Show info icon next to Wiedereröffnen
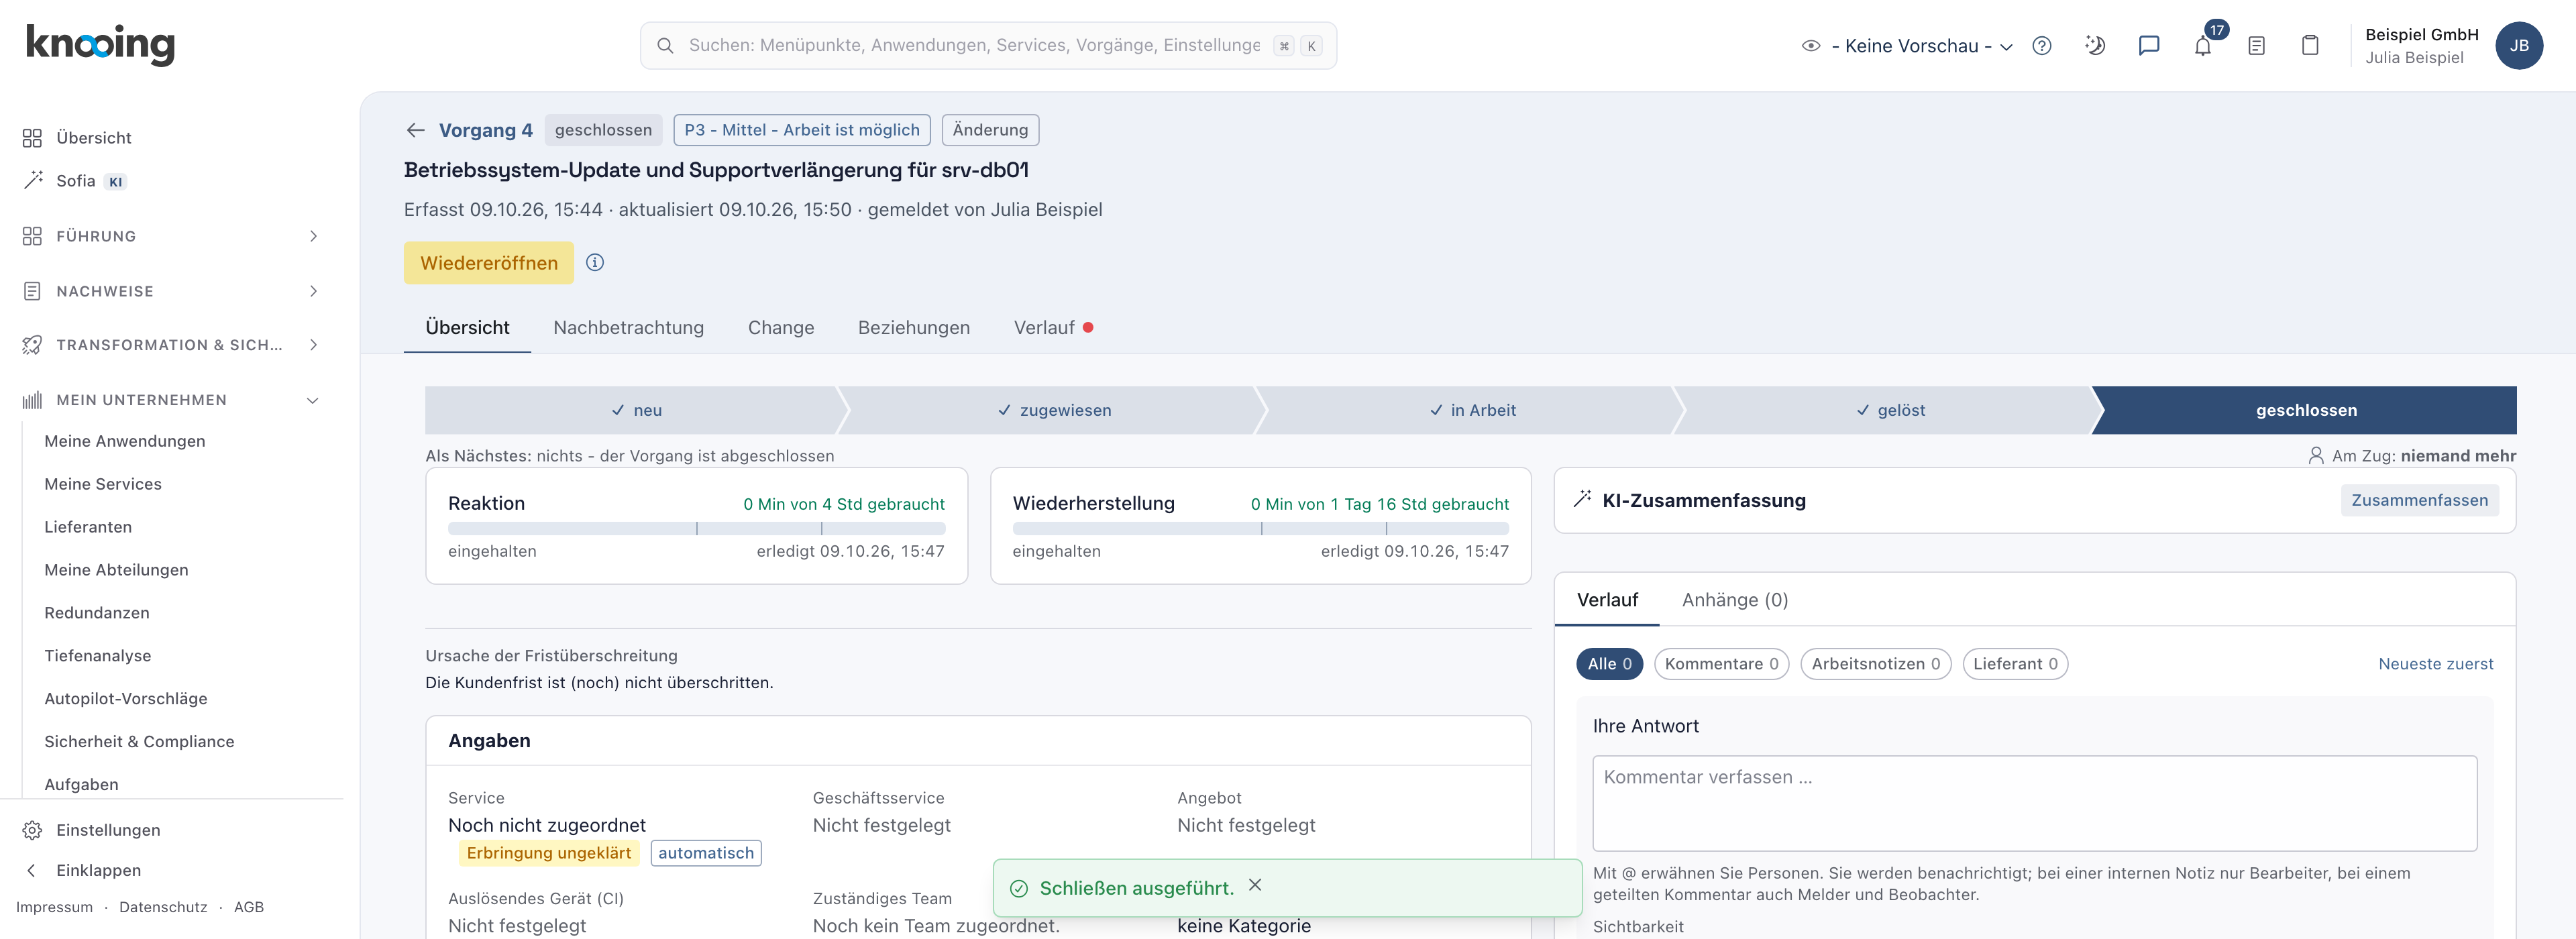Viewport: 2576px width, 939px height. [x=595, y=263]
